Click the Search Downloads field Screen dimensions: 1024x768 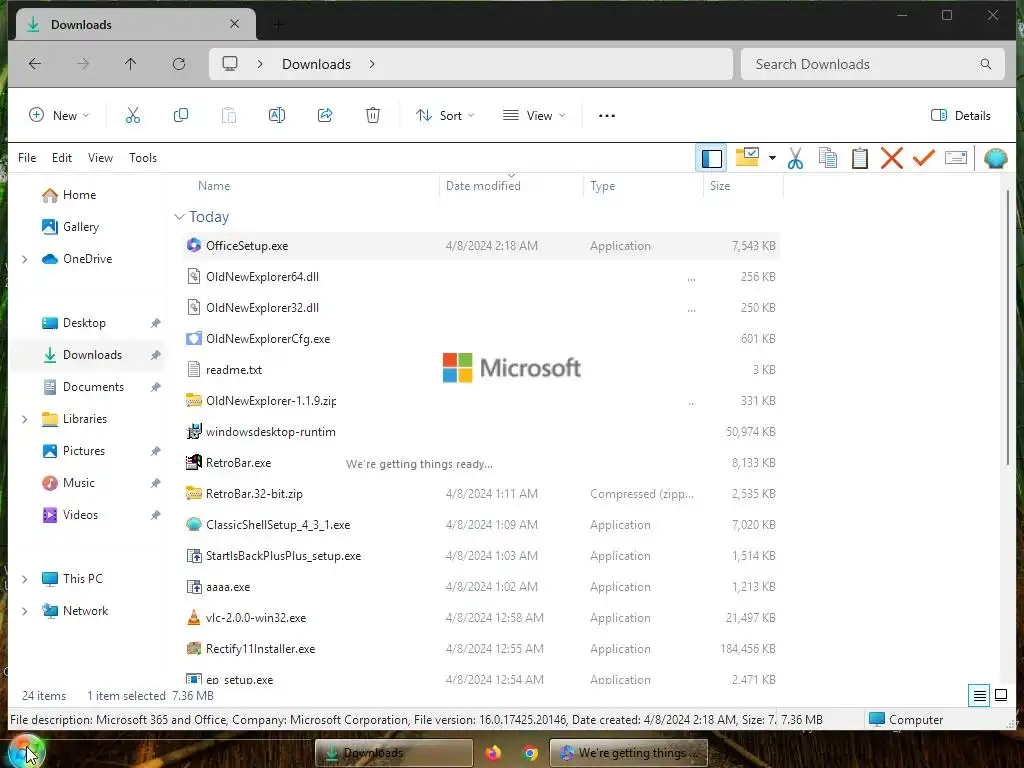coord(872,64)
